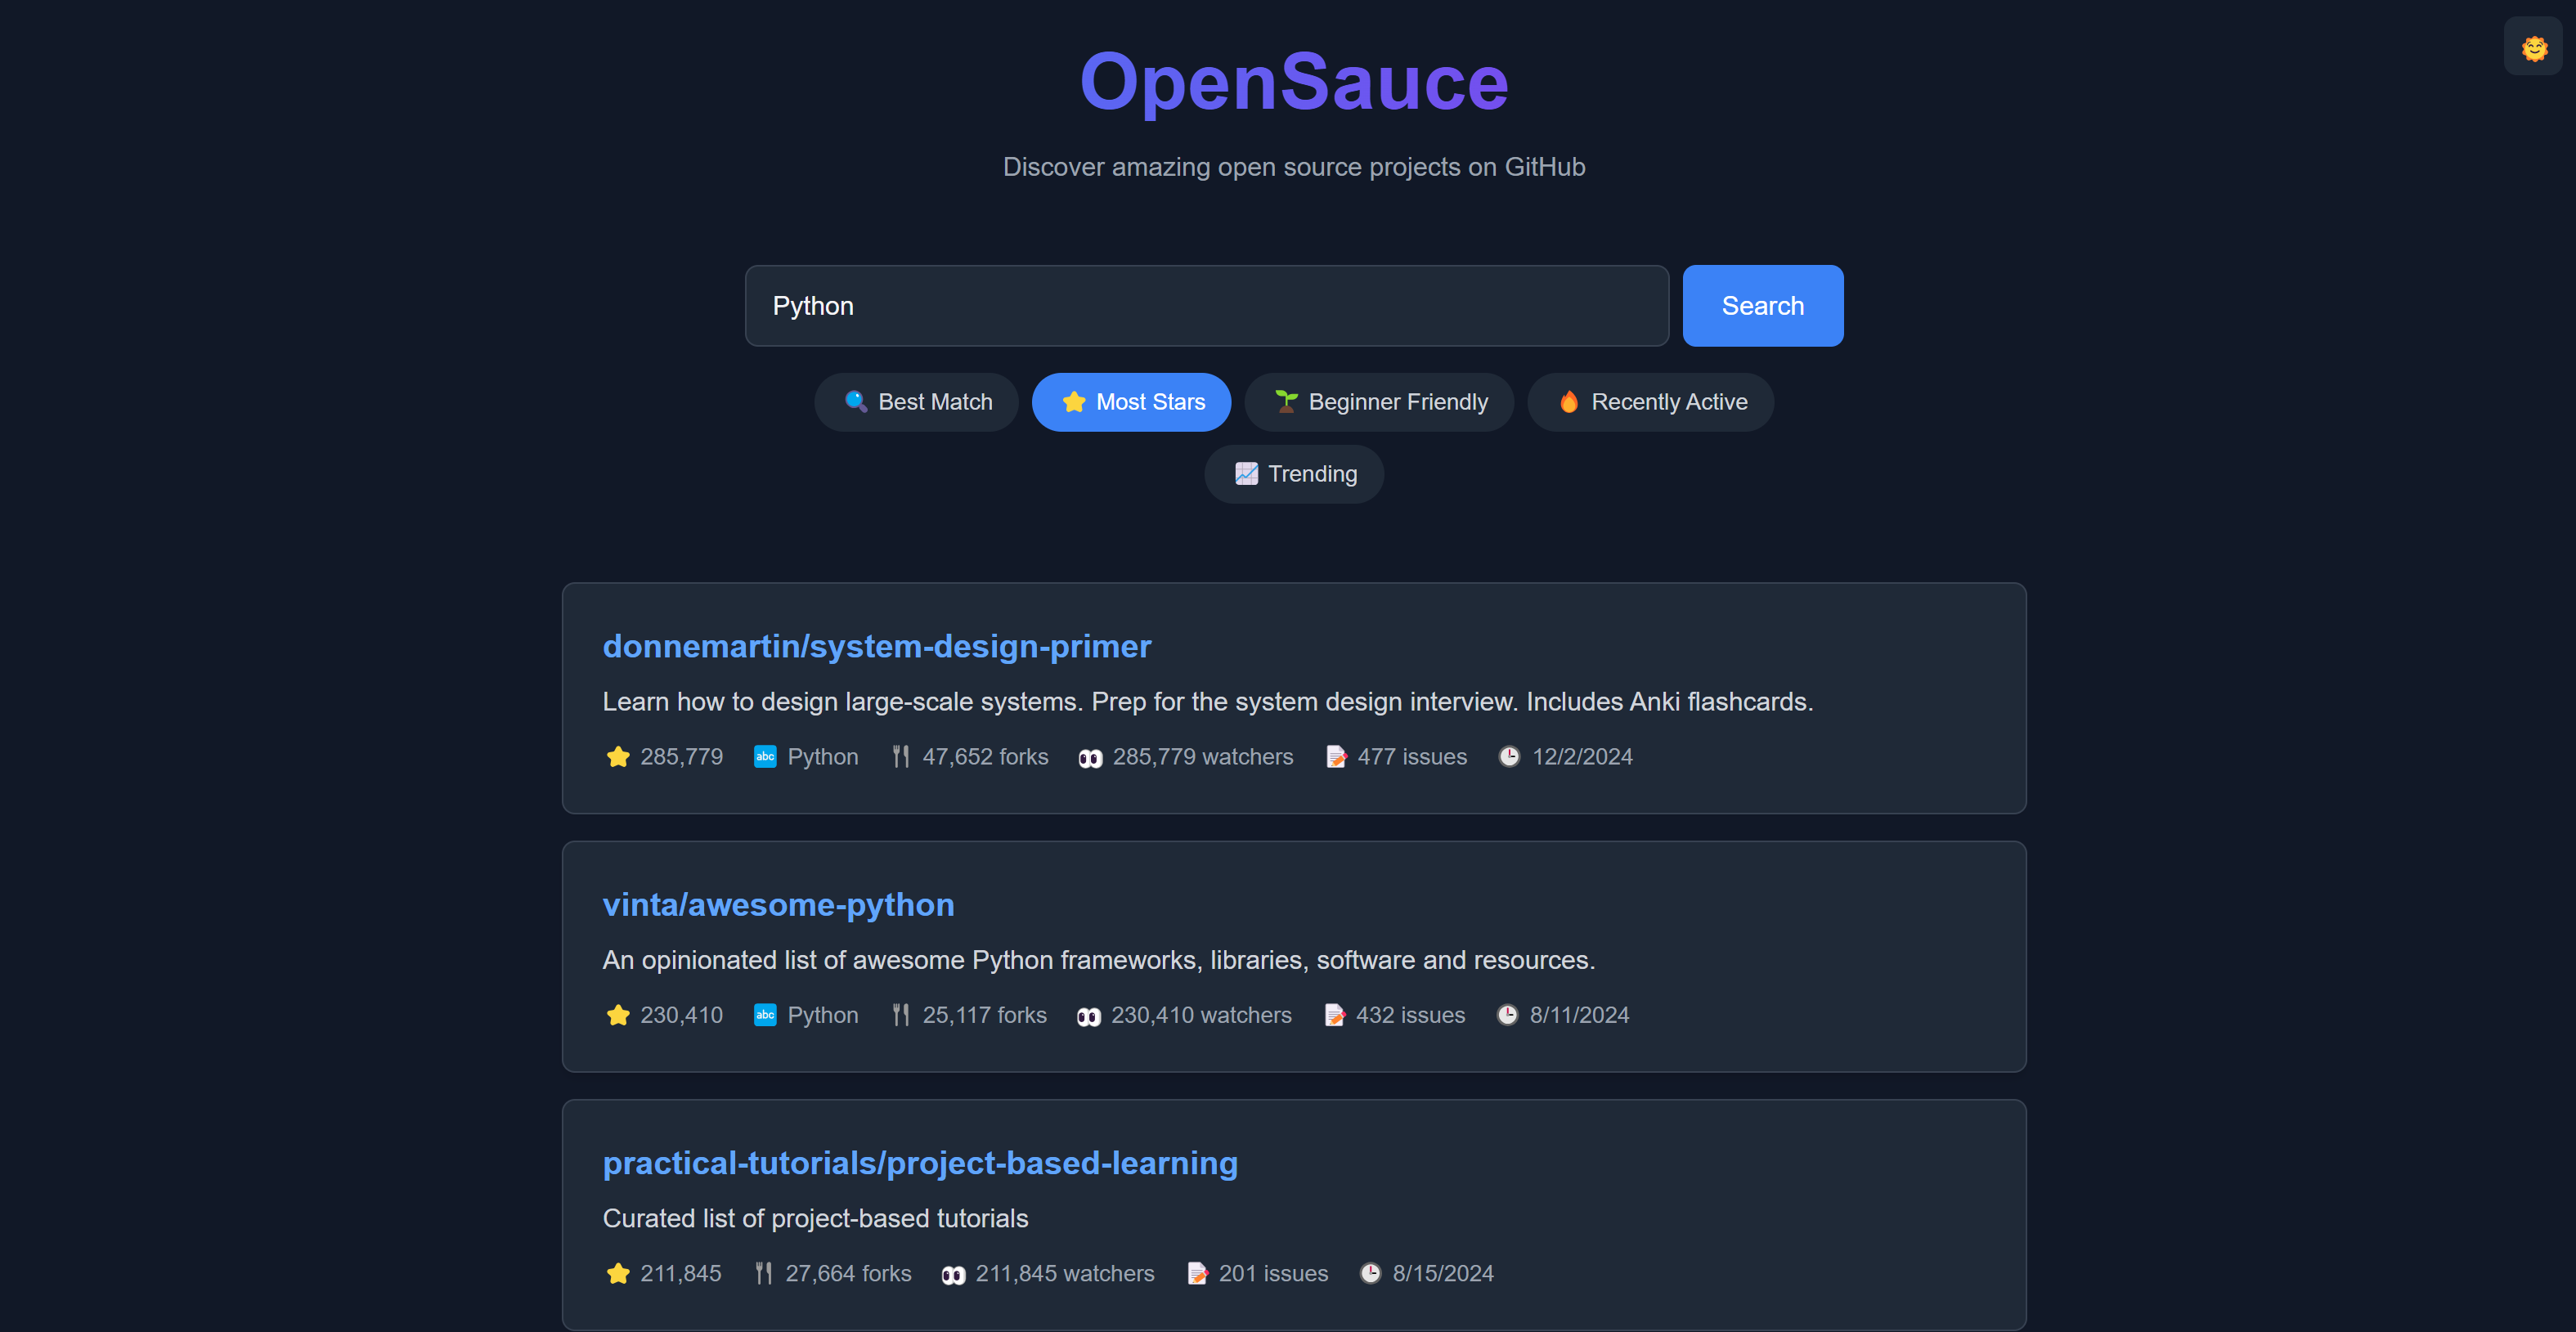Click the '432 issues' text
2576x1332 pixels.
point(1409,1014)
